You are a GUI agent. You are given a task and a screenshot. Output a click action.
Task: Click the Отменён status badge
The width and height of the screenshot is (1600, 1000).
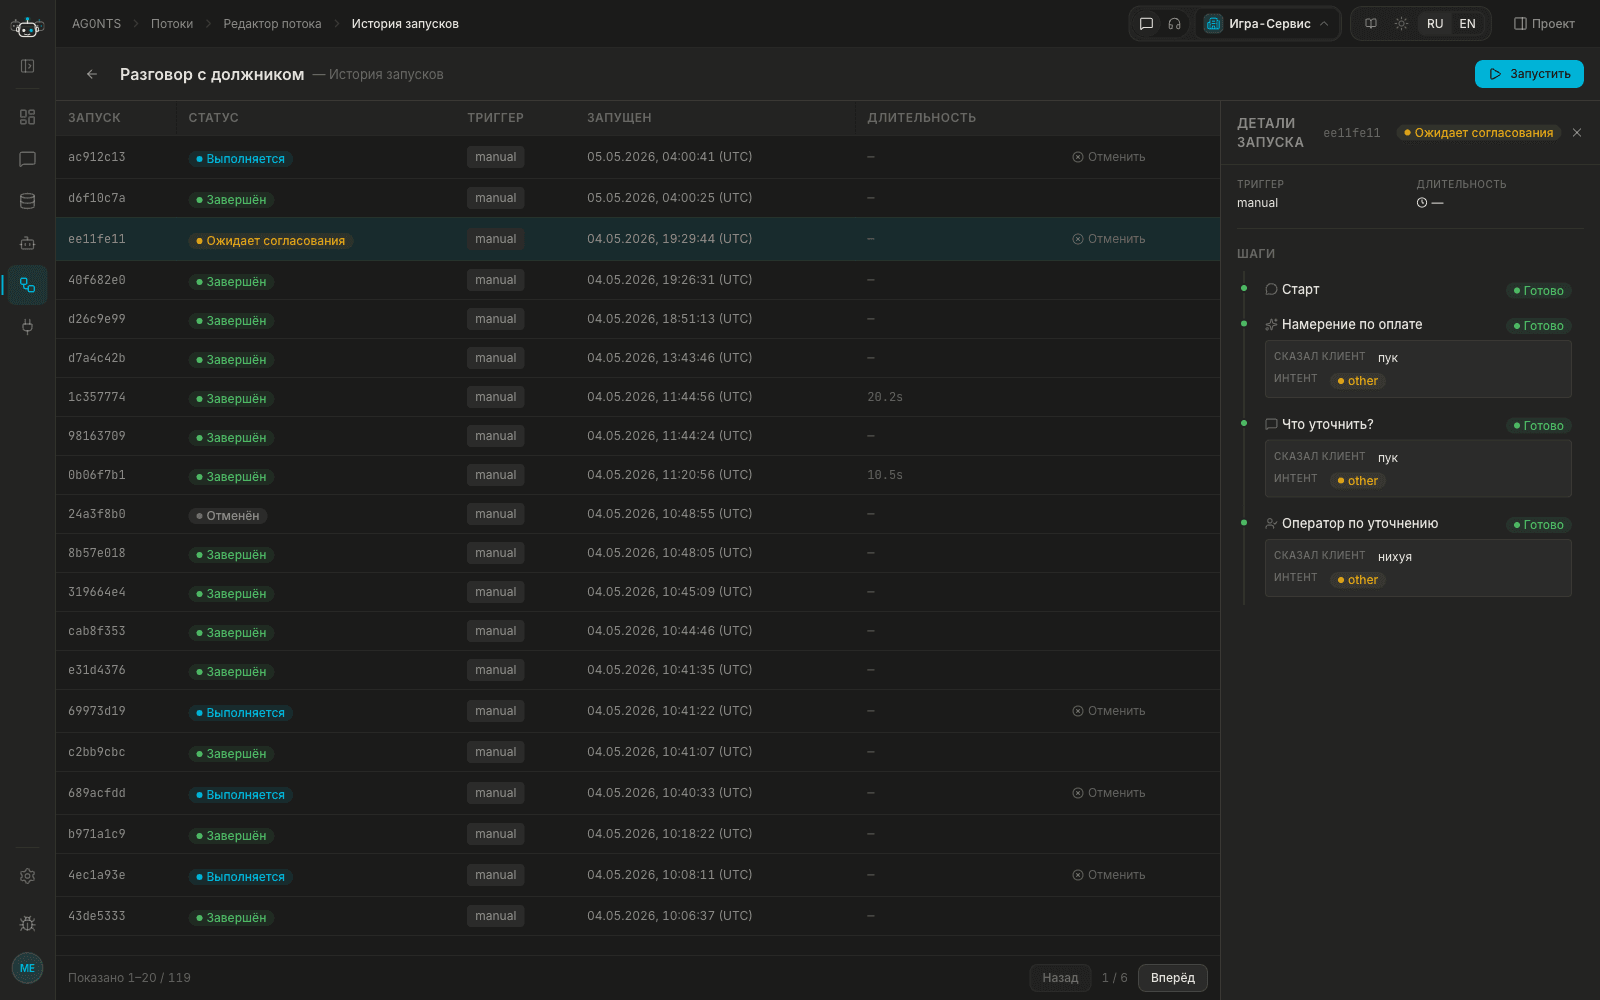click(228, 516)
